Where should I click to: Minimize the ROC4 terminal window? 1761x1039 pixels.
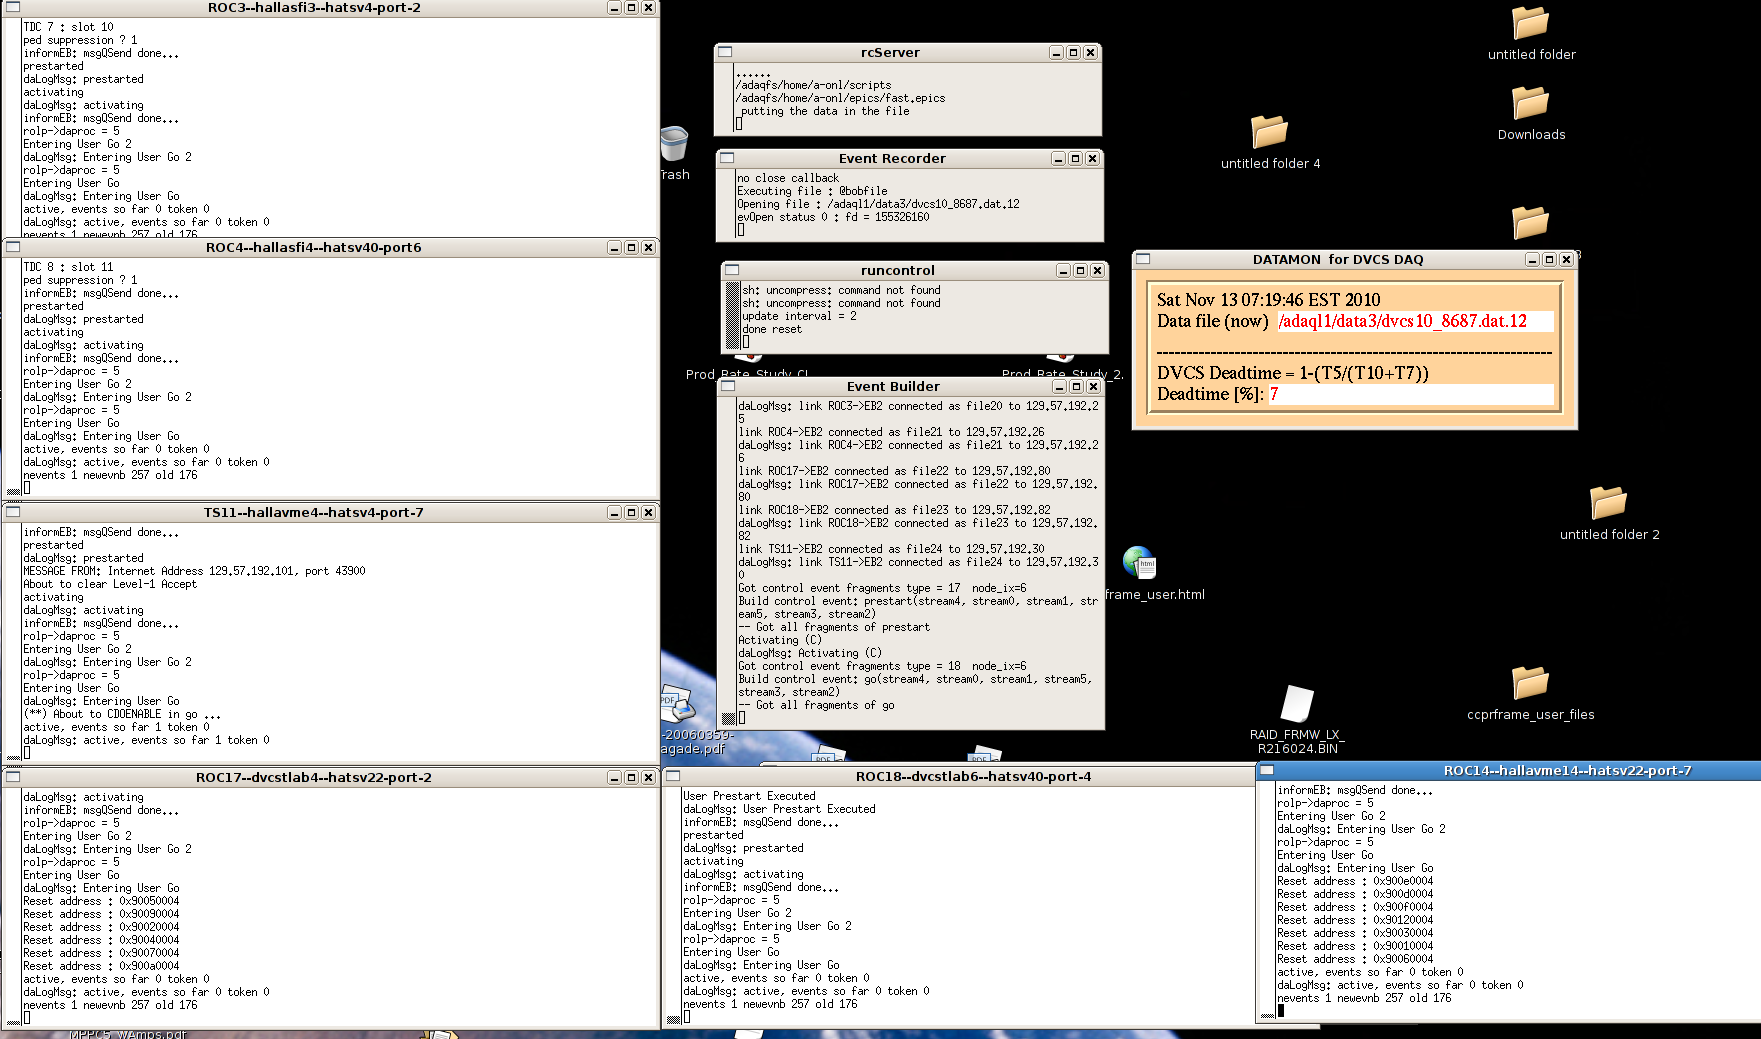pyautogui.click(x=615, y=248)
